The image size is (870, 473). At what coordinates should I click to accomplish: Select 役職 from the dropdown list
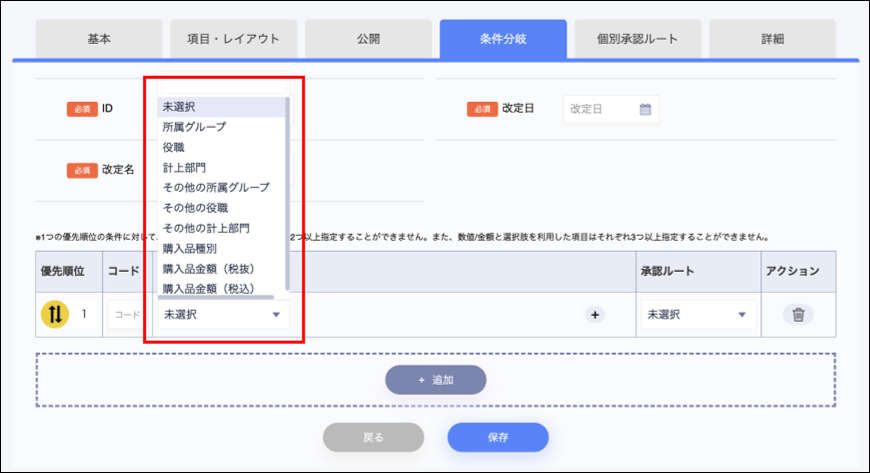(x=221, y=147)
